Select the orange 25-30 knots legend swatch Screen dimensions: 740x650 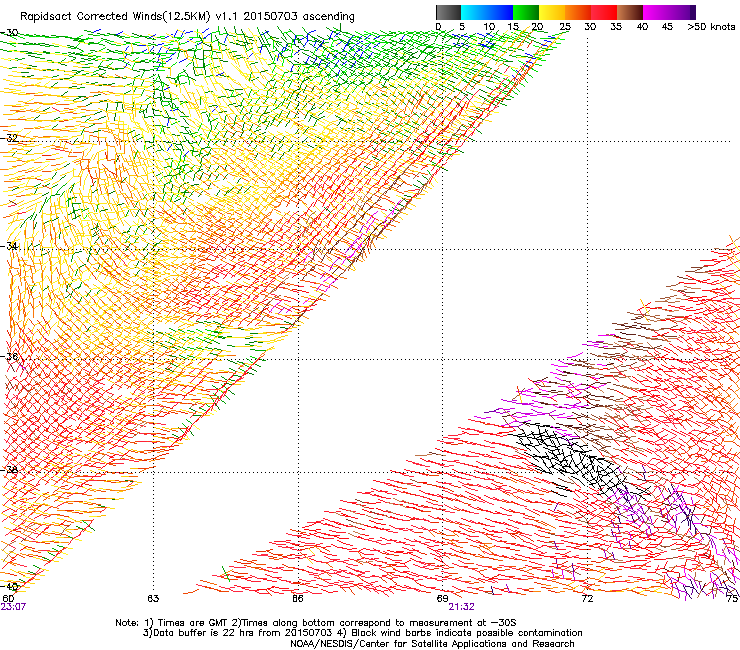click(x=578, y=12)
